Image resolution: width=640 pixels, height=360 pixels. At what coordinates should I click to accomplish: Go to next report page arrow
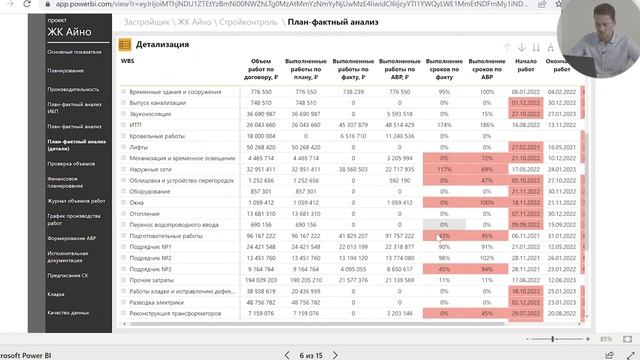coord(335,355)
